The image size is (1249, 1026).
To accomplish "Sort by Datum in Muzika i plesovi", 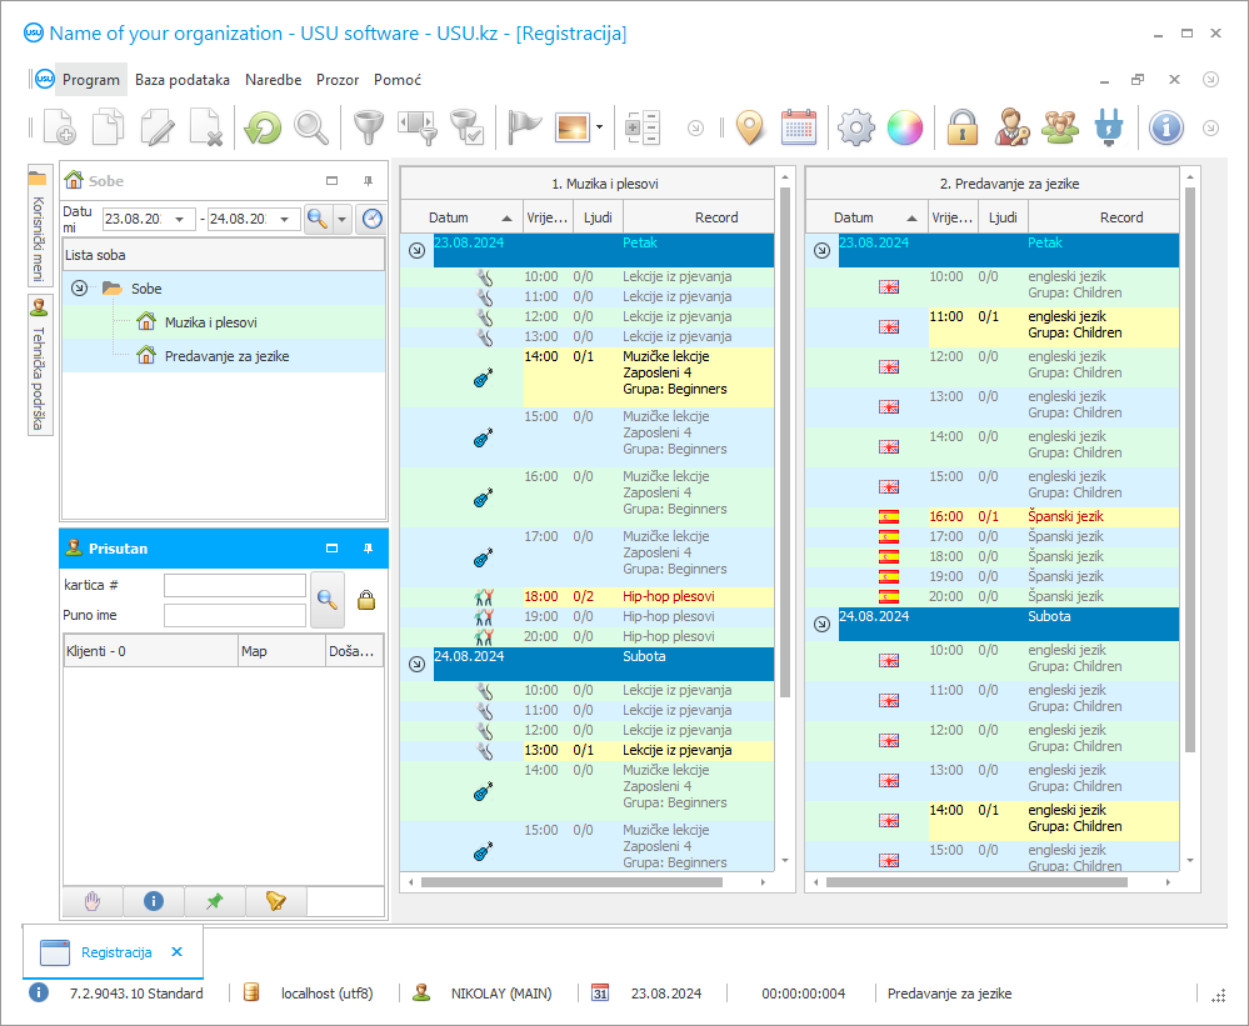I will 461,217.
